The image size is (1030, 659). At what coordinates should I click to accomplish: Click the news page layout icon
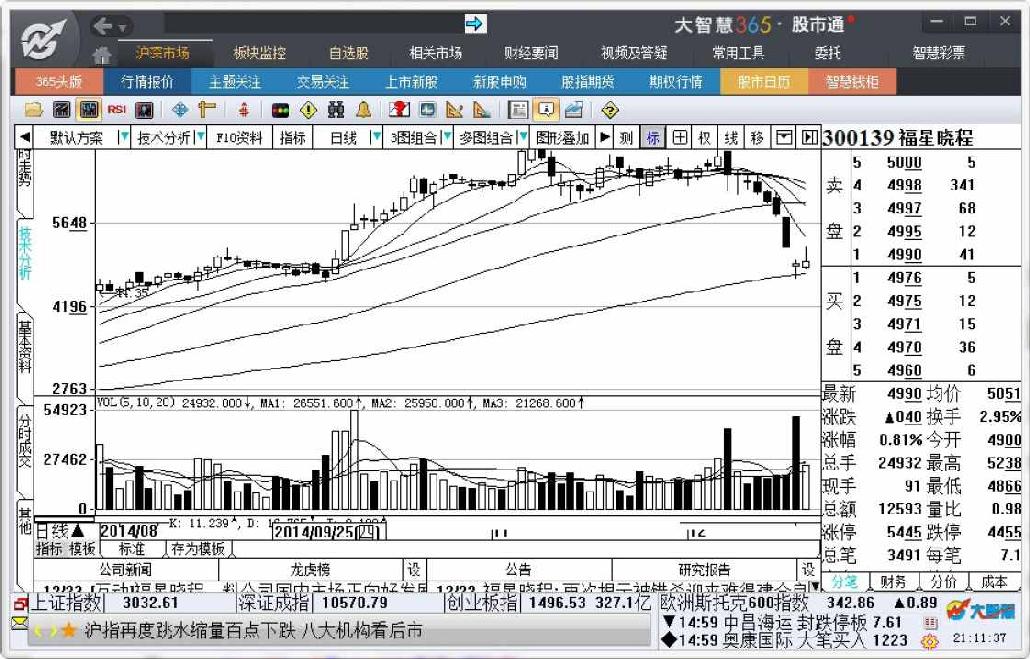click(x=518, y=110)
